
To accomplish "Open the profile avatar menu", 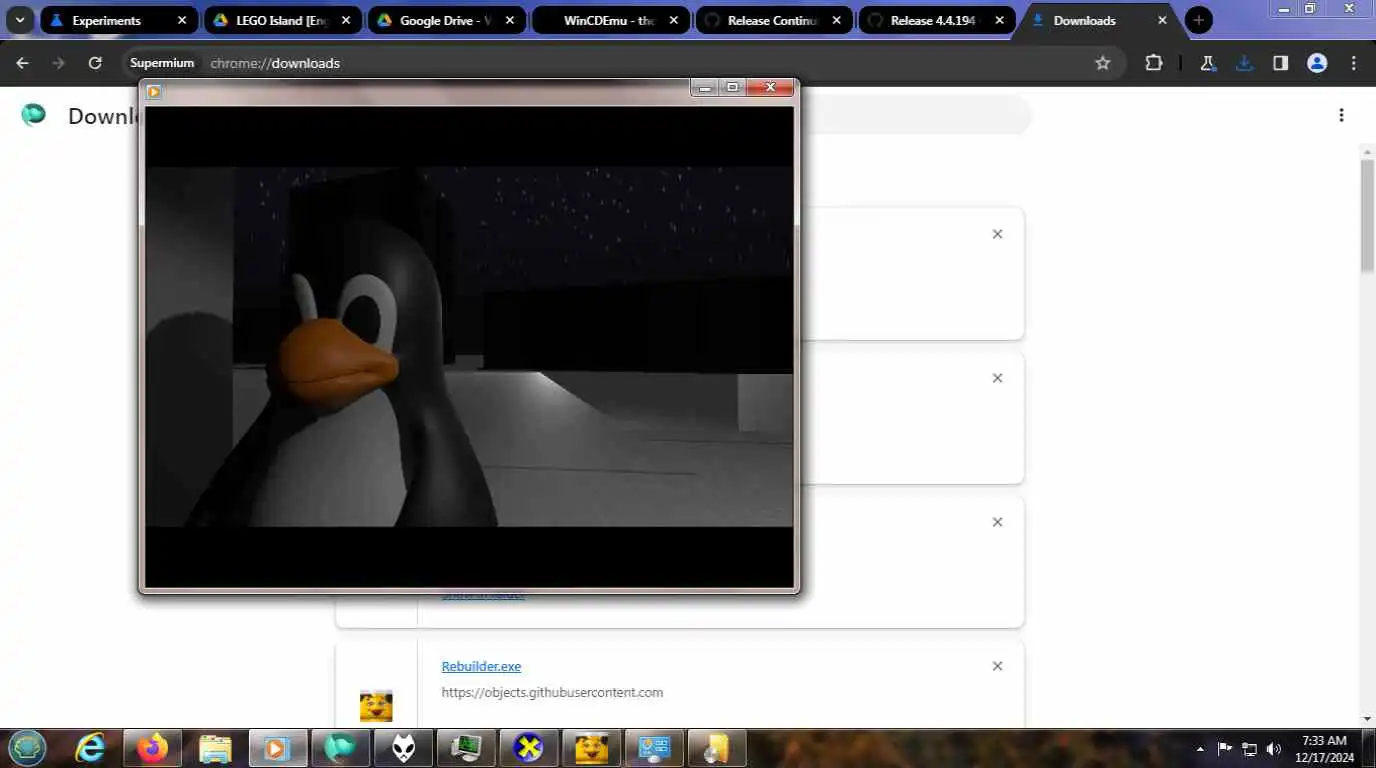I will 1317,63.
